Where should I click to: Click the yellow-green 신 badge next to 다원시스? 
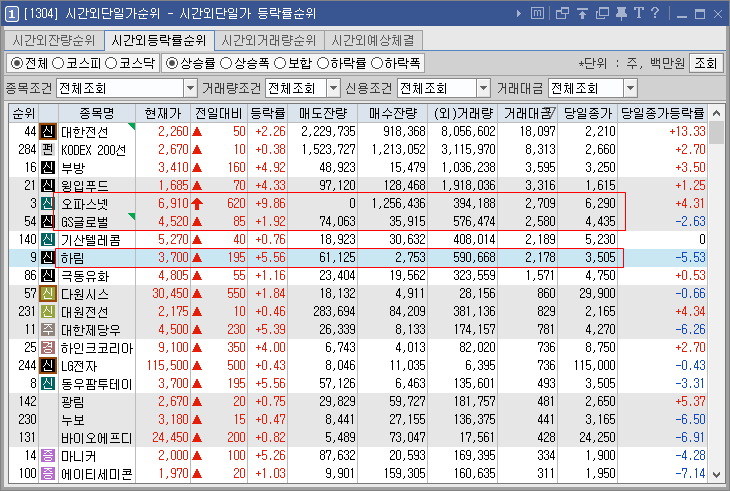pos(48,294)
